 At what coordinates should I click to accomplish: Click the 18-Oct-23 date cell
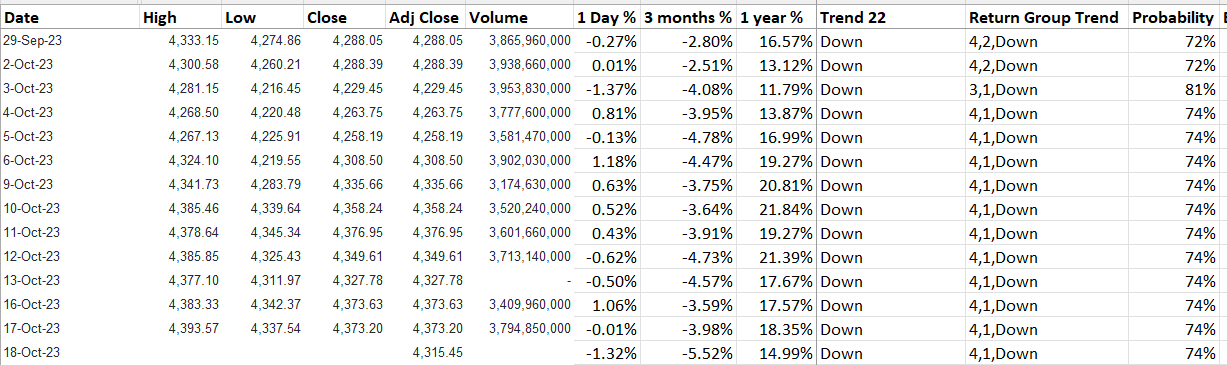click(x=70, y=353)
